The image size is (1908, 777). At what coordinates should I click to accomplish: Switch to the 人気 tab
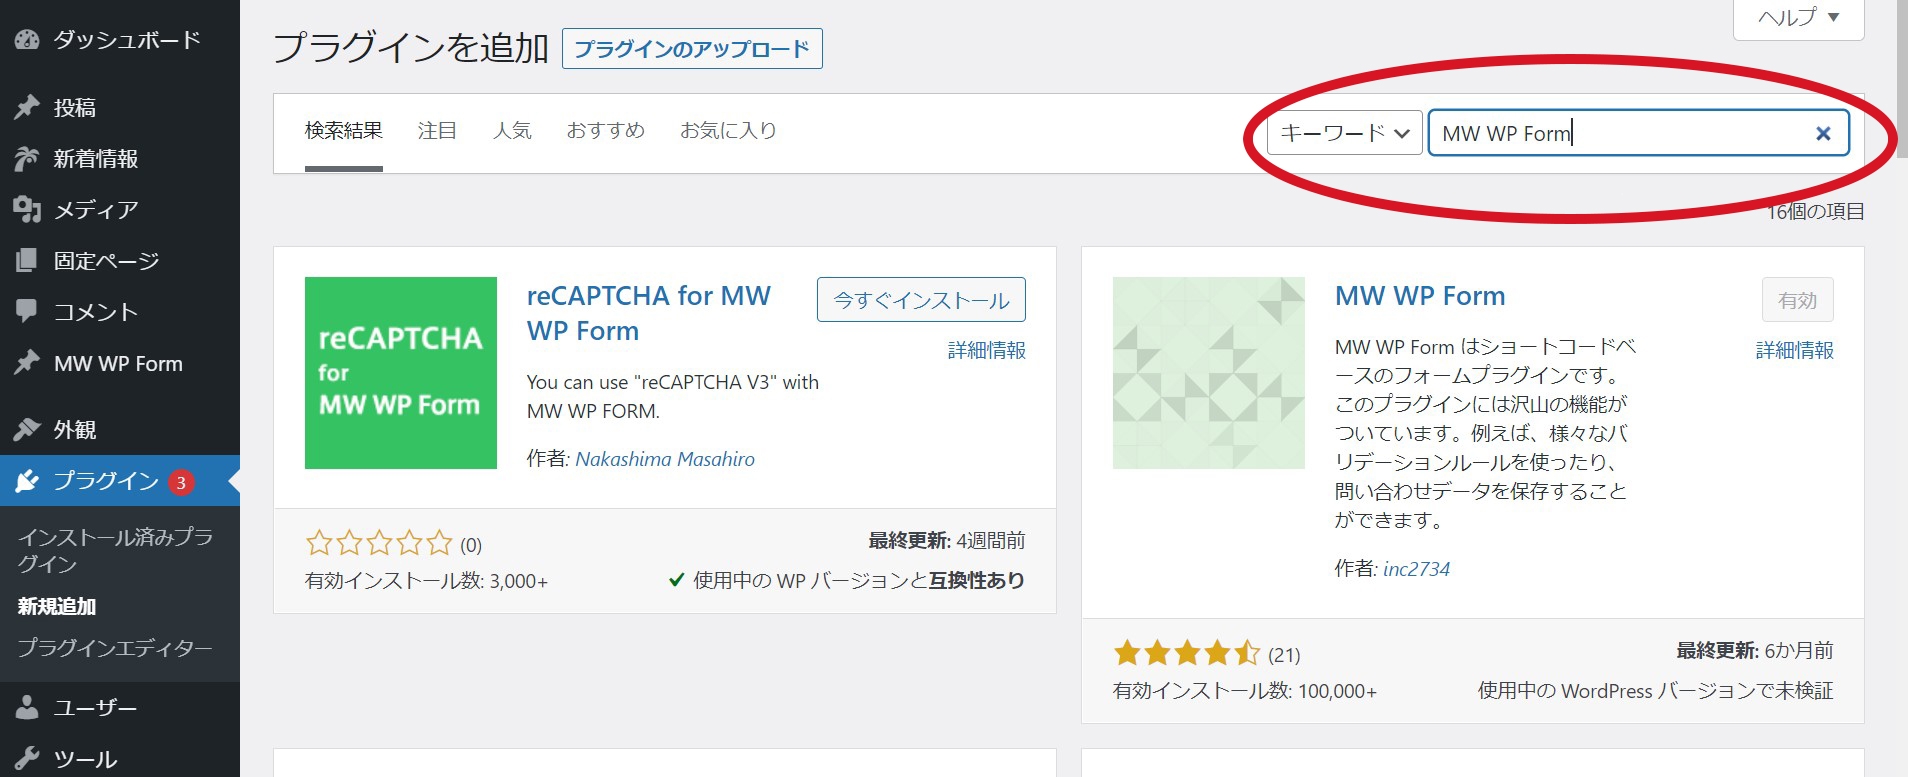tap(512, 131)
